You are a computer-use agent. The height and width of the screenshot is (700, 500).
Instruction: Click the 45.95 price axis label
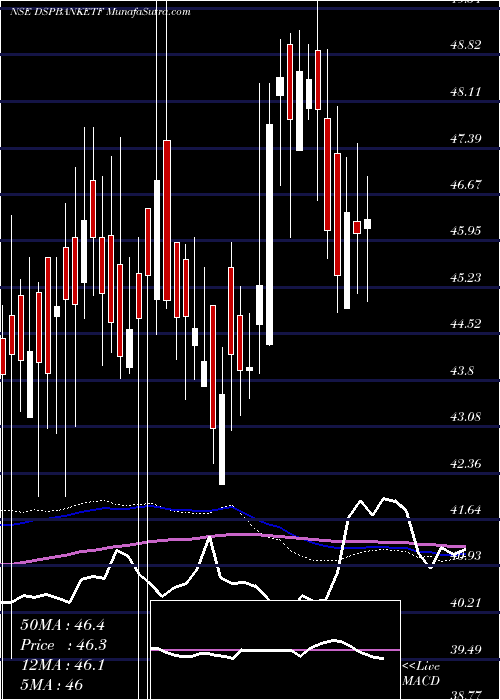466,231
